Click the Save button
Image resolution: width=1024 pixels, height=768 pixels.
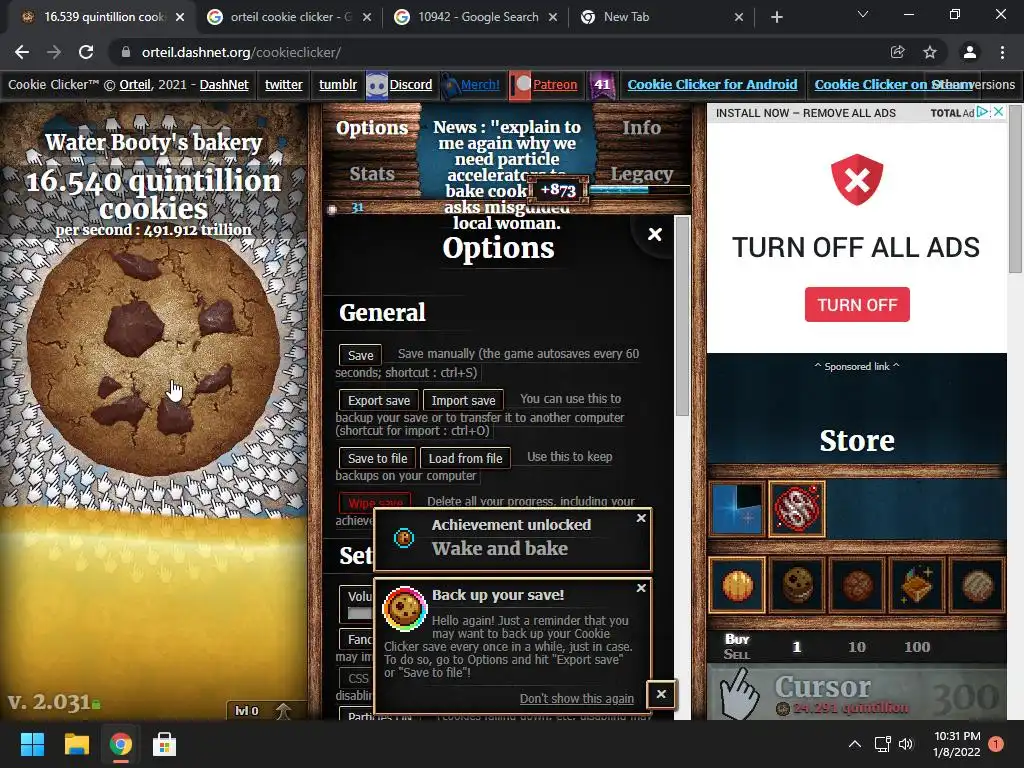[x=360, y=355]
